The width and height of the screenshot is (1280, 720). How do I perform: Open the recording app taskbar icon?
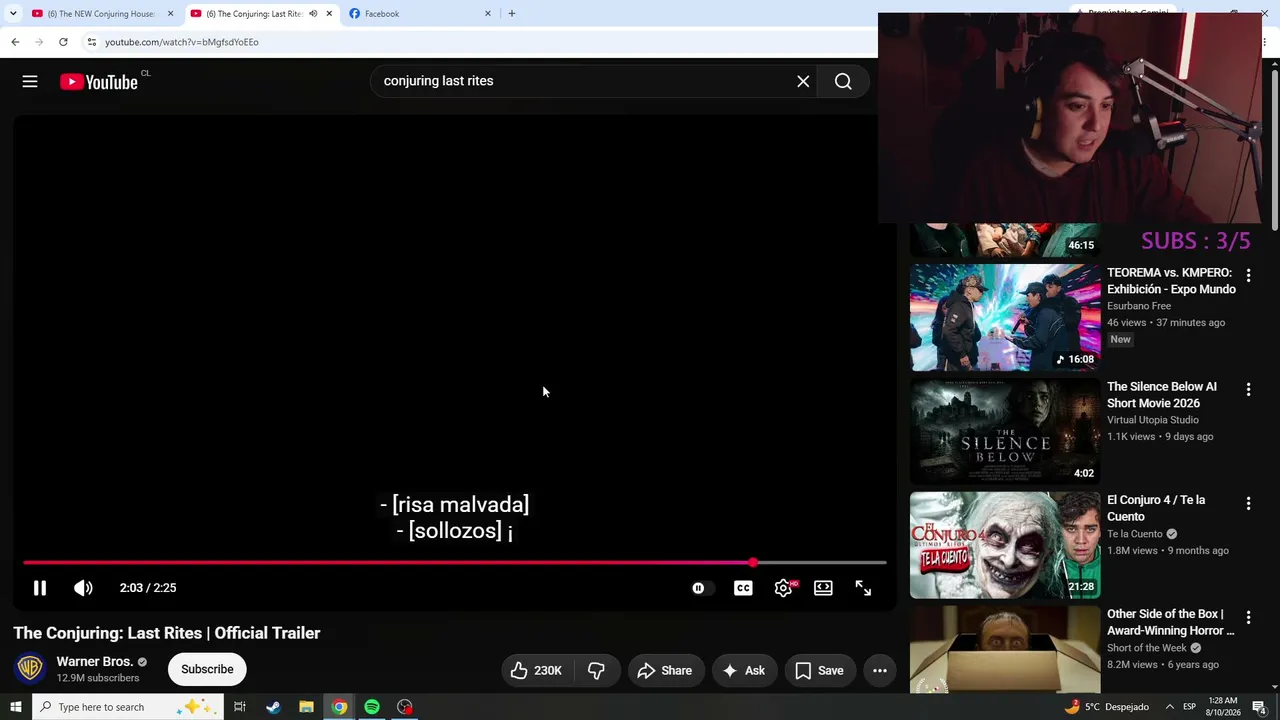(x=405, y=707)
